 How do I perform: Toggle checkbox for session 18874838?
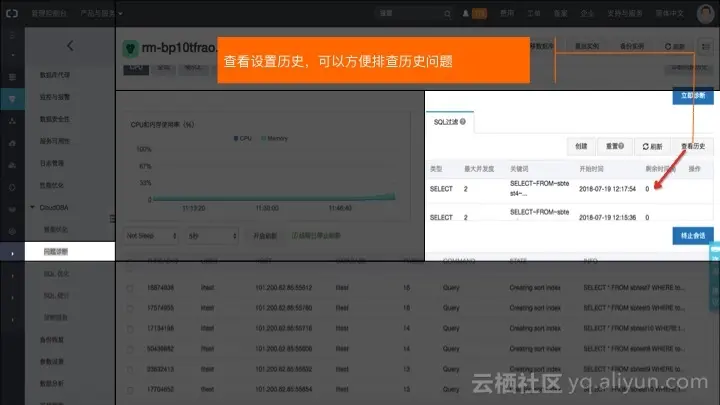click(130, 288)
